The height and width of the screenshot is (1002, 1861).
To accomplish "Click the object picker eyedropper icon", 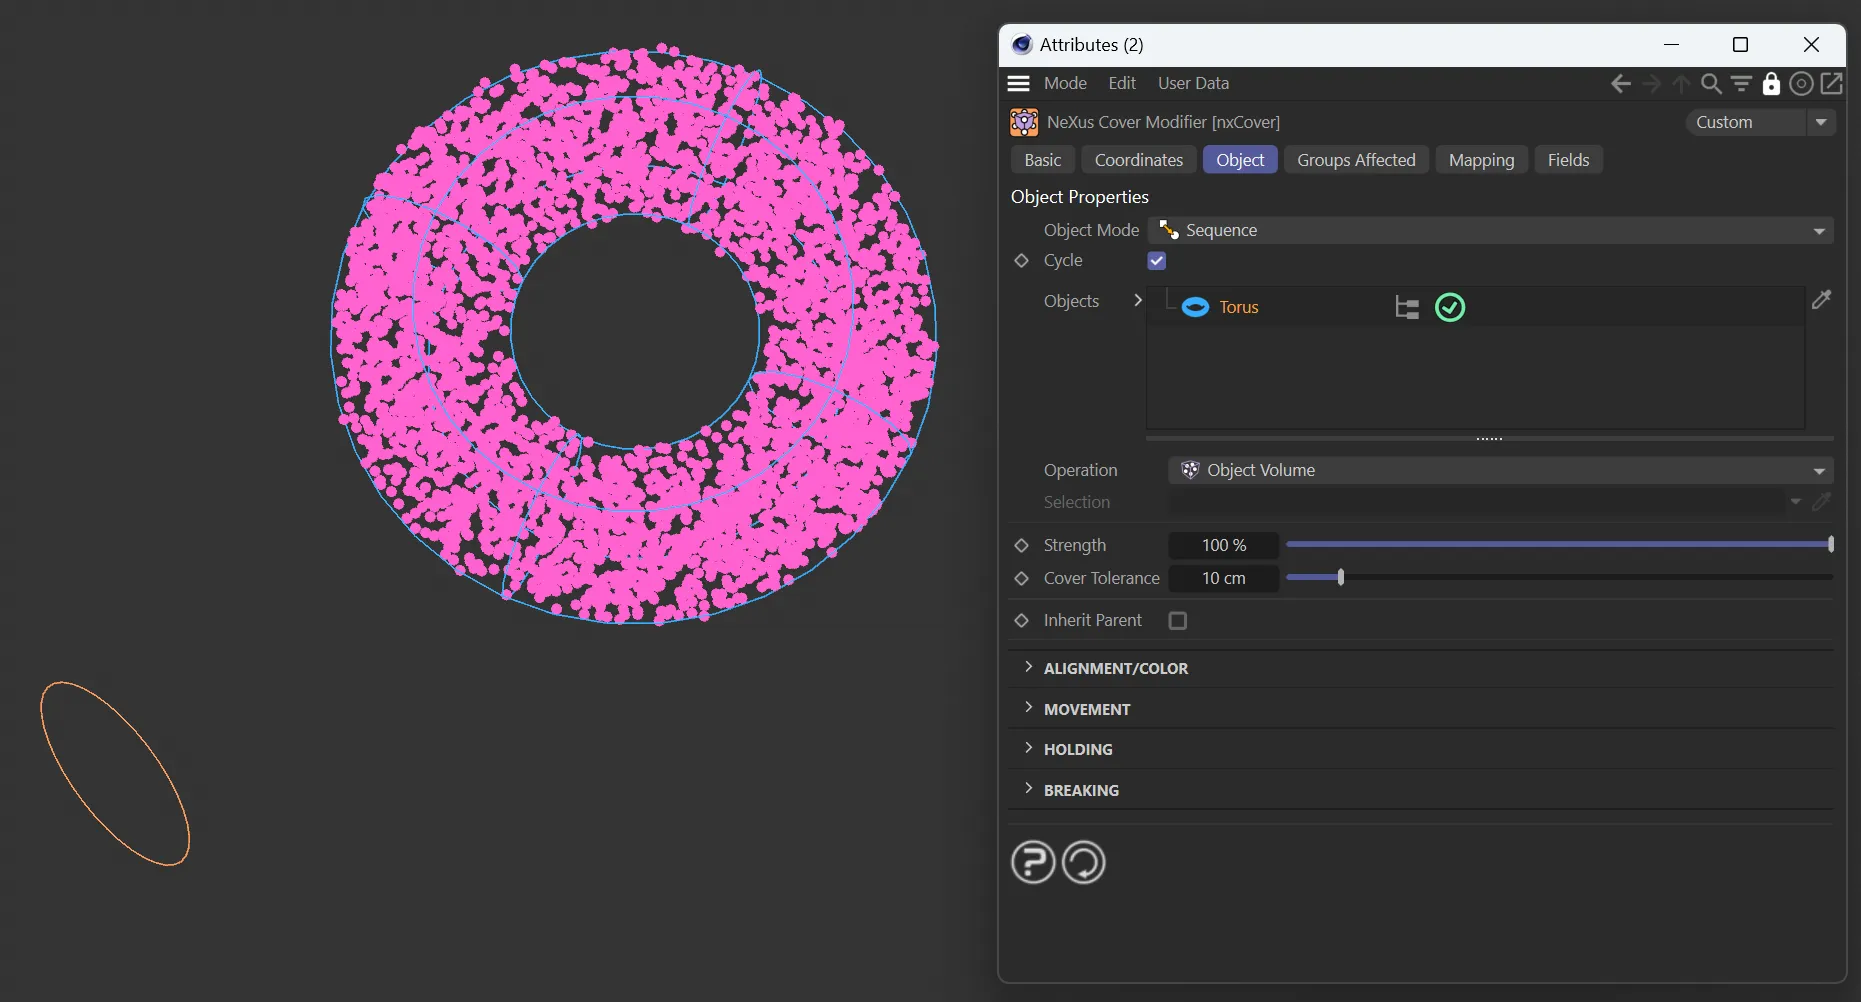I will 1821,300.
